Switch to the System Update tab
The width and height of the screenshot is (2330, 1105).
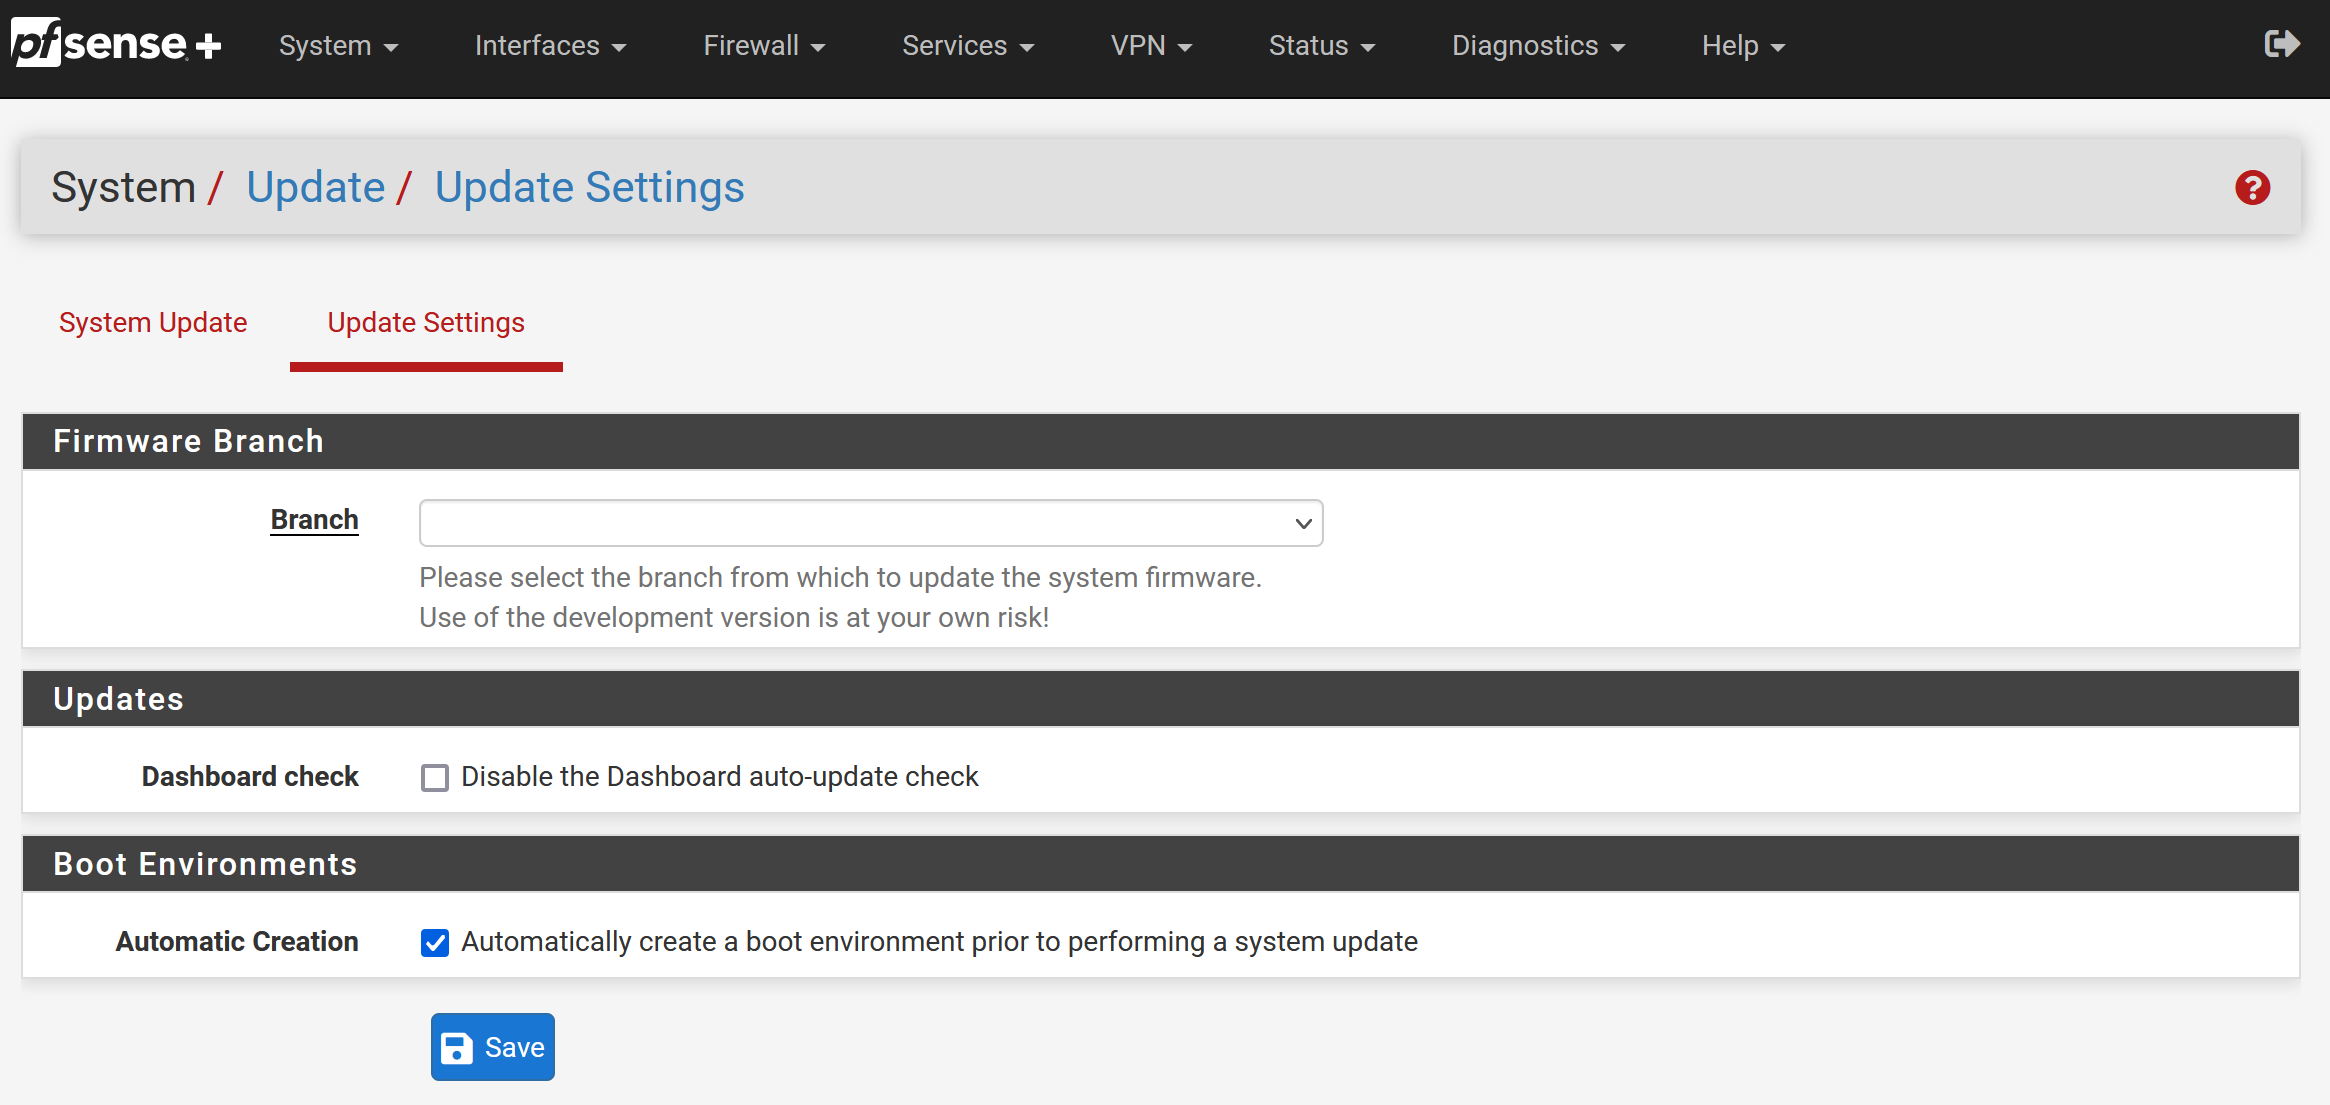tap(153, 323)
